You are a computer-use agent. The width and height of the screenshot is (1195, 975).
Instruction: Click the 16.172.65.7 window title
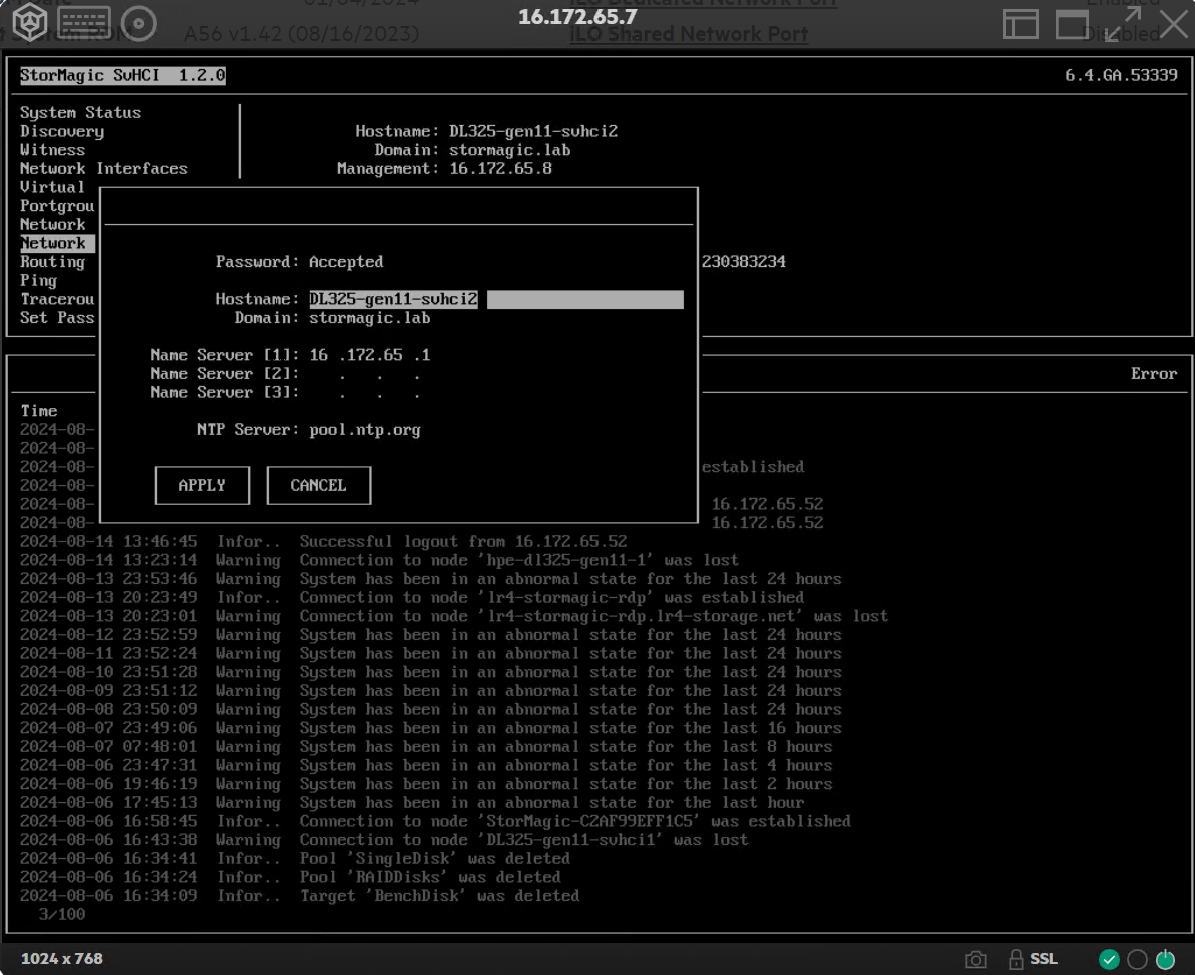(578, 17)
